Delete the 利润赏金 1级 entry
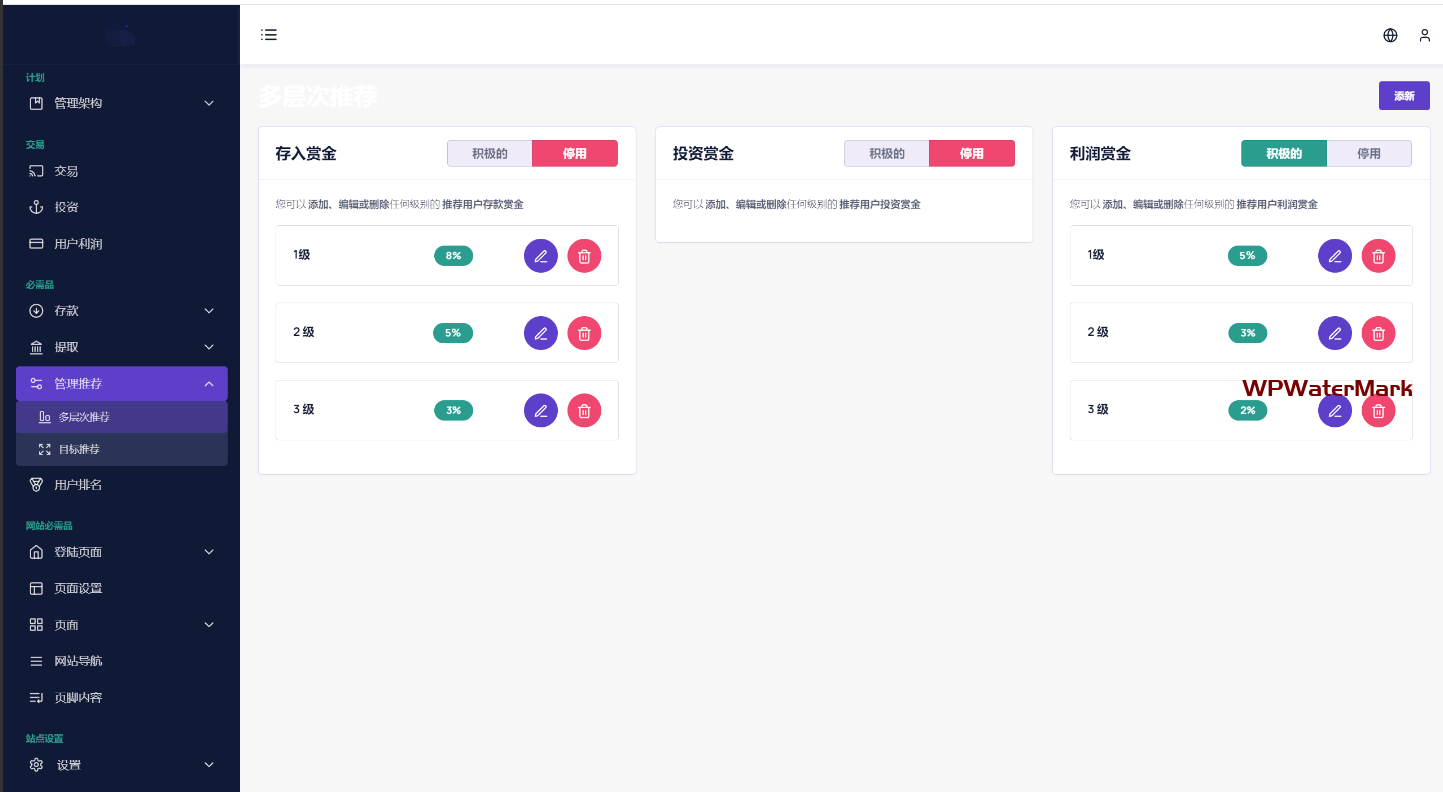Screen dimensions: 1443x792 tap(1378, 256)
